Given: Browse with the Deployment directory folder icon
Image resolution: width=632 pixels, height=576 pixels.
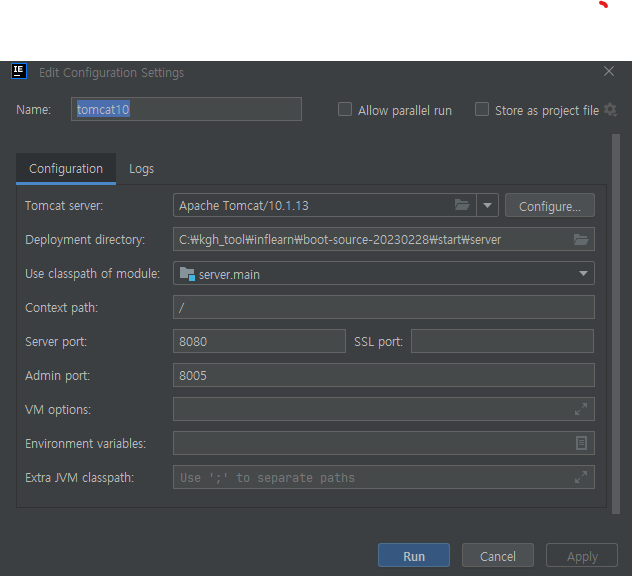Looking at the screenshot, I should 581,239.
